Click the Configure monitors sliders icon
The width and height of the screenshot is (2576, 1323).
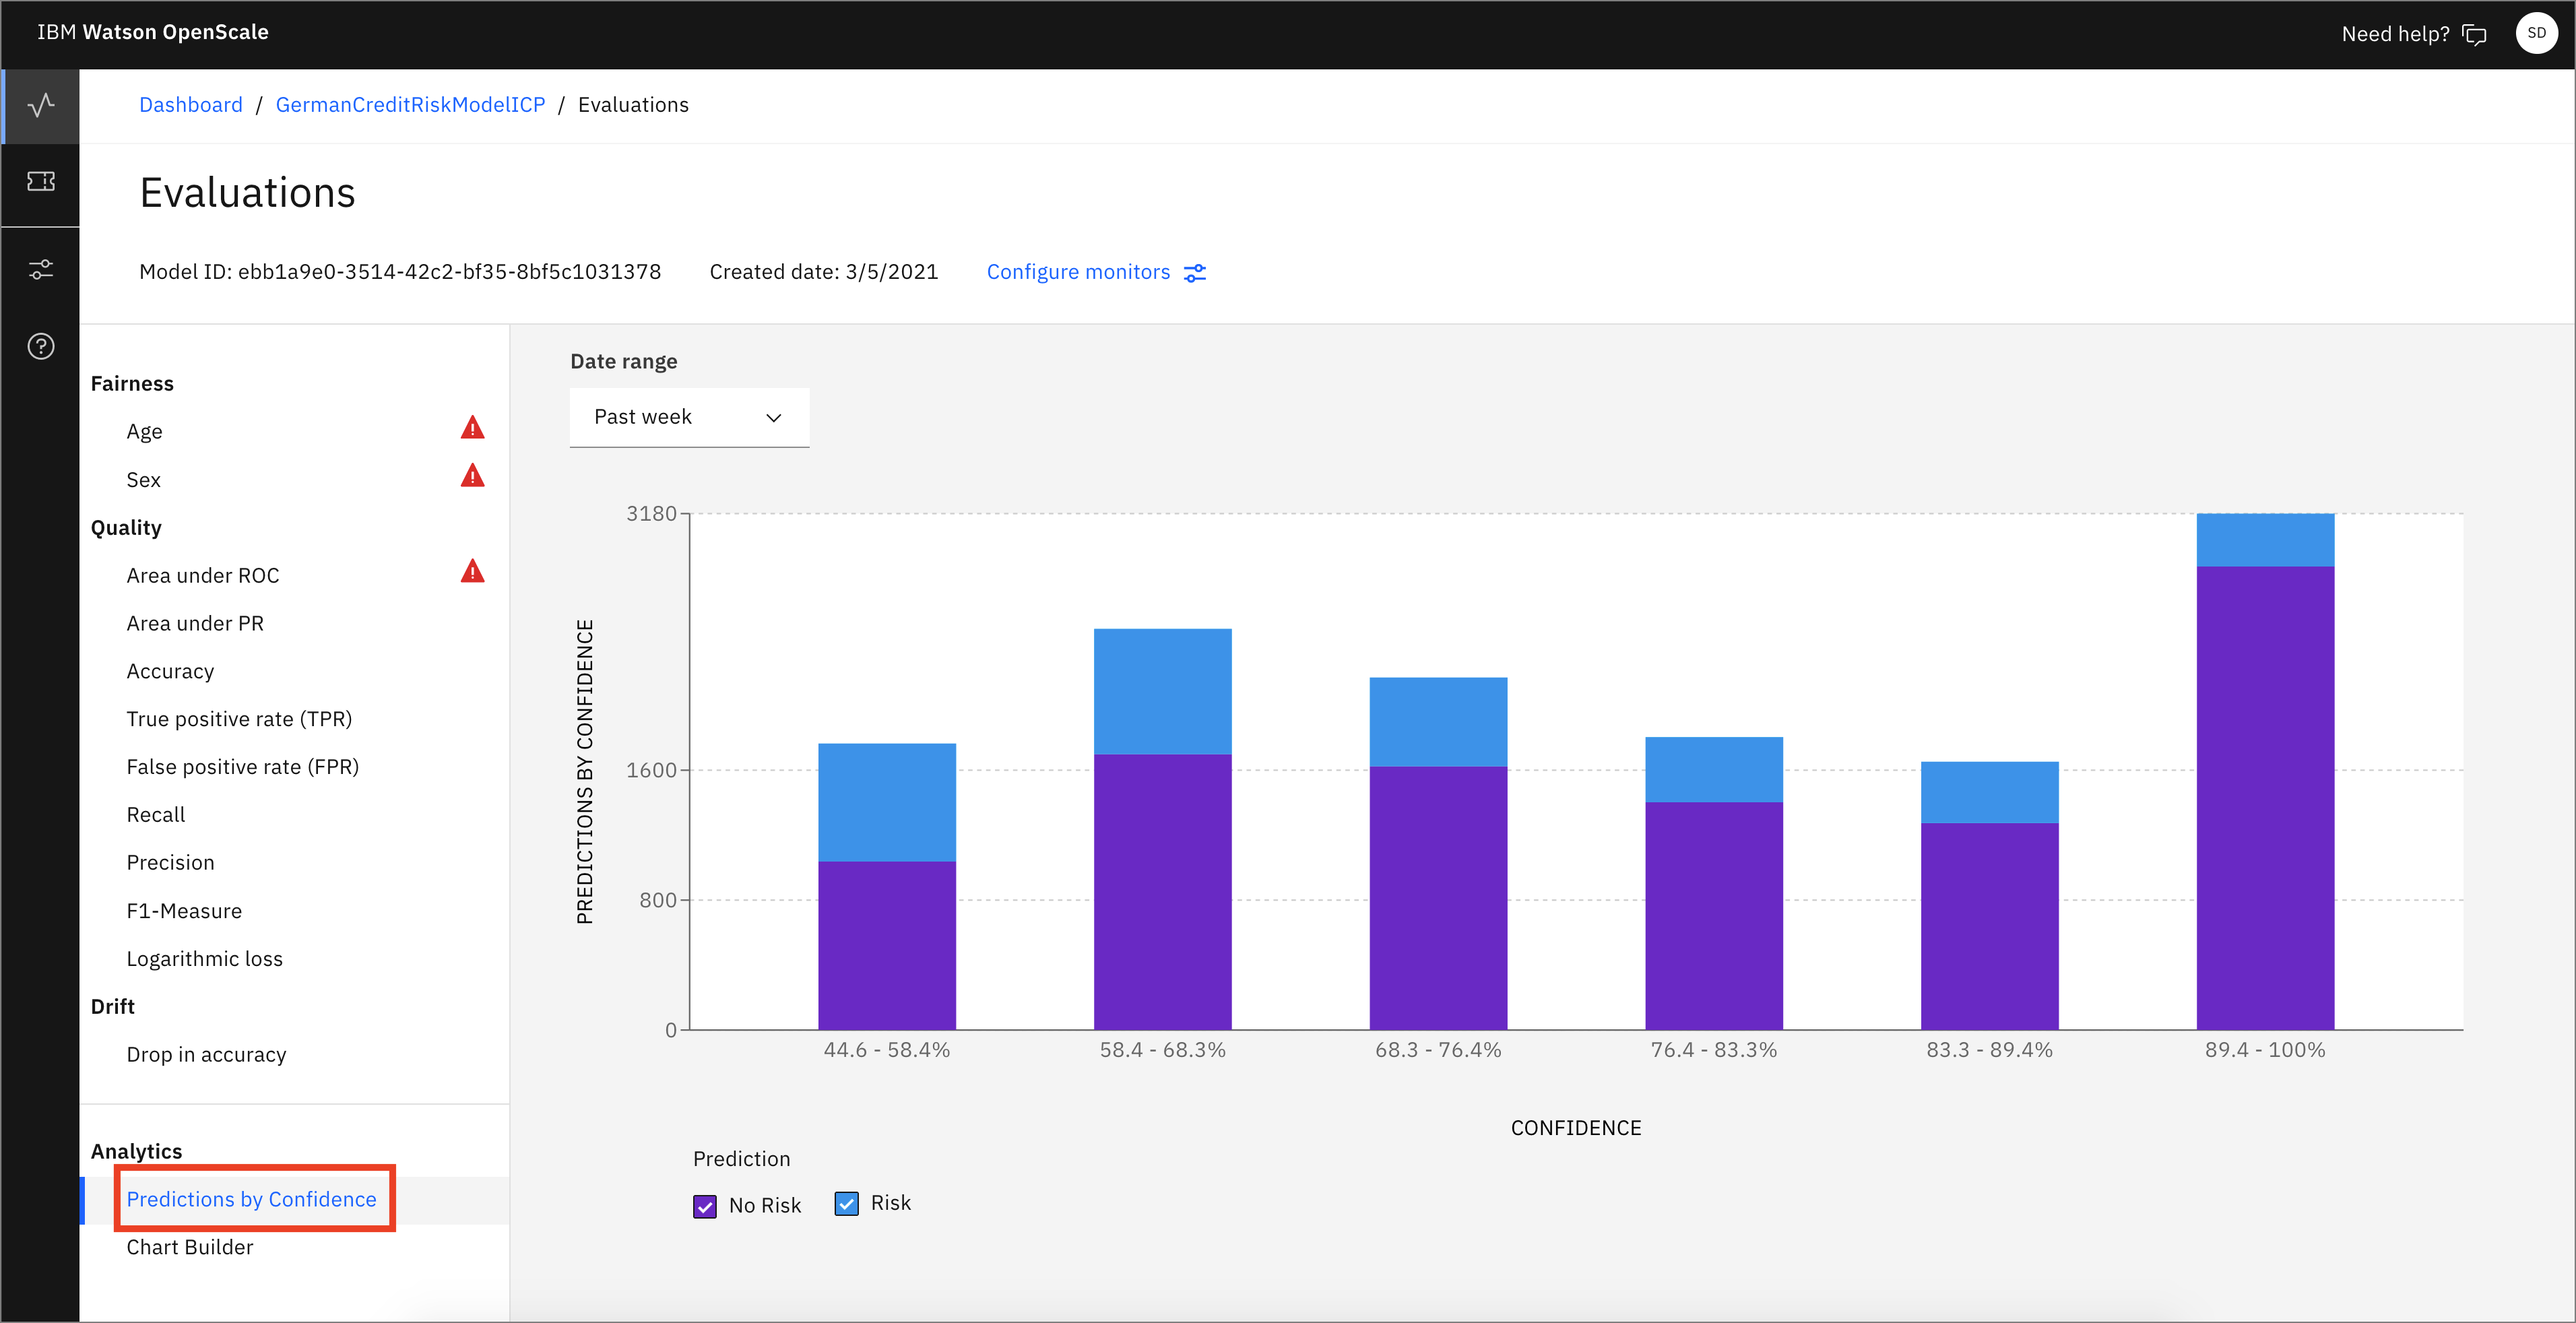(1194, 273)
